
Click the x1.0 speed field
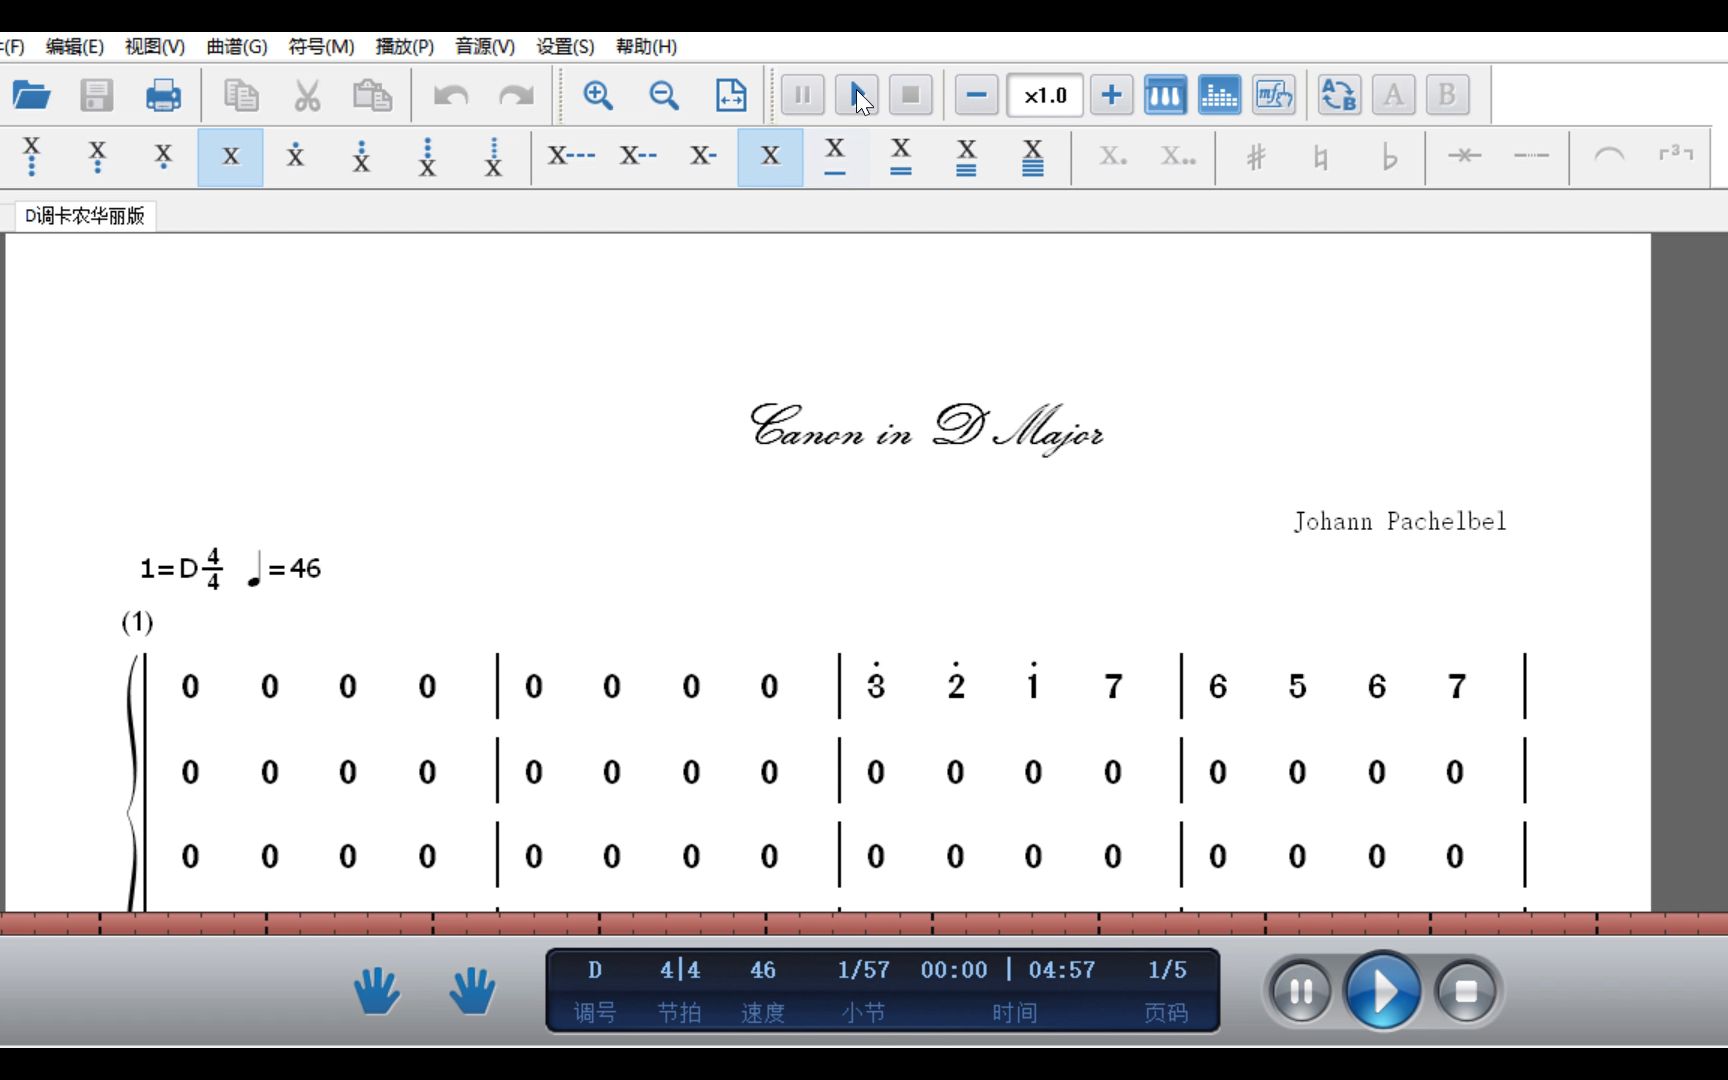click(x=1045, y=96)
